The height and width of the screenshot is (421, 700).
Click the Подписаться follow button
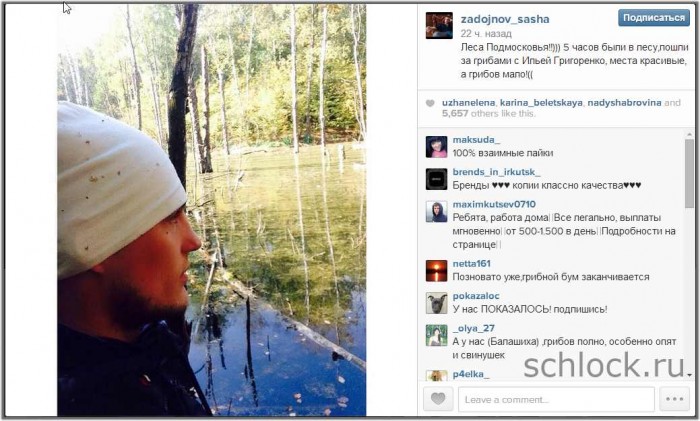(x=654, y=18)
